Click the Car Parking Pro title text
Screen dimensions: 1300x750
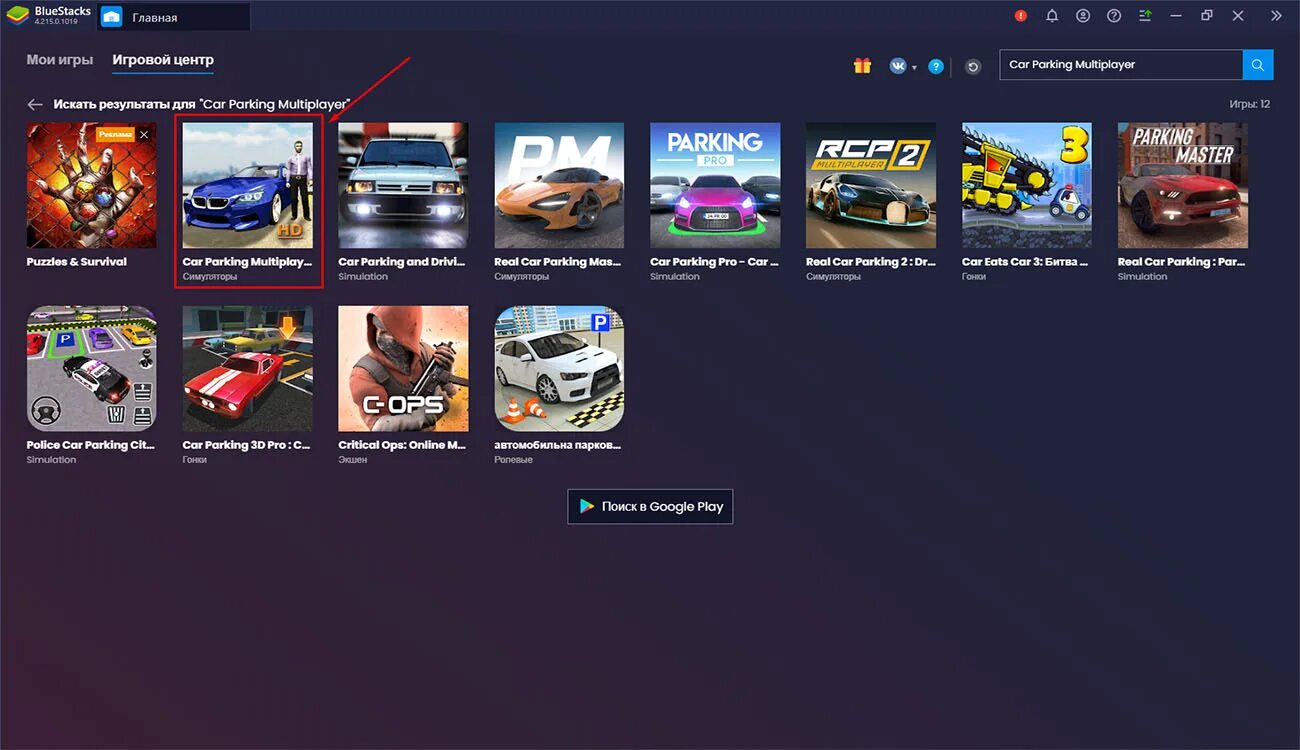tap(715, 262)
